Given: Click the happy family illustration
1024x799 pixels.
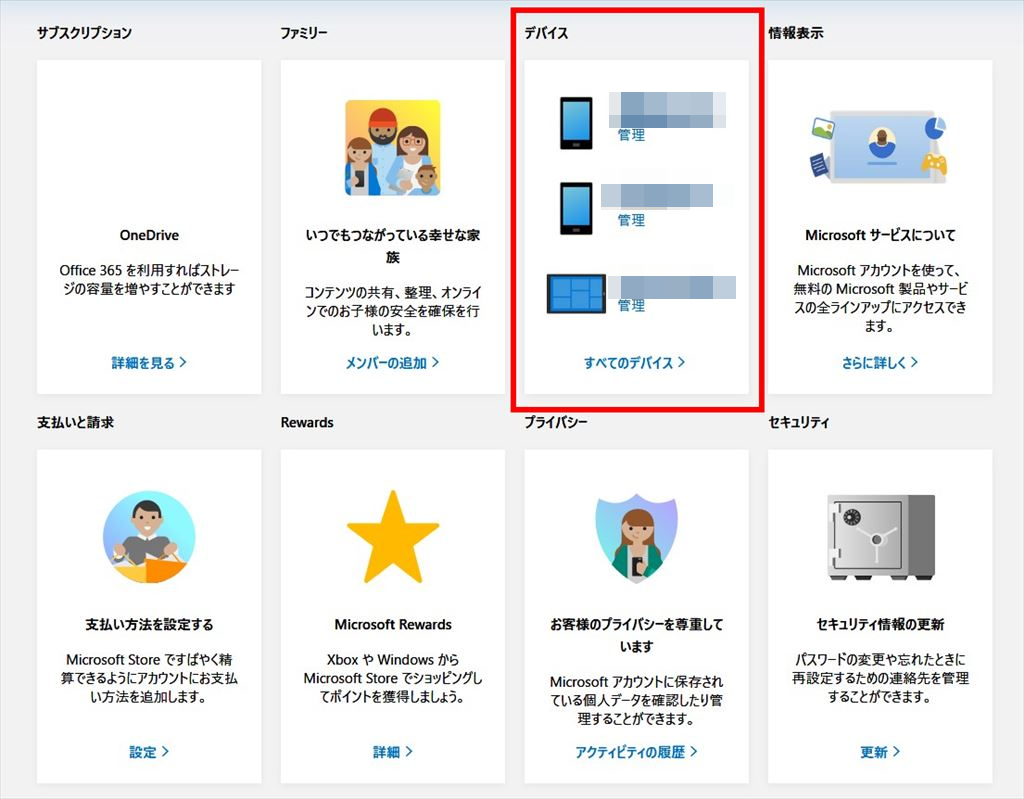Looking at the screenshot, I should point(392,147).
